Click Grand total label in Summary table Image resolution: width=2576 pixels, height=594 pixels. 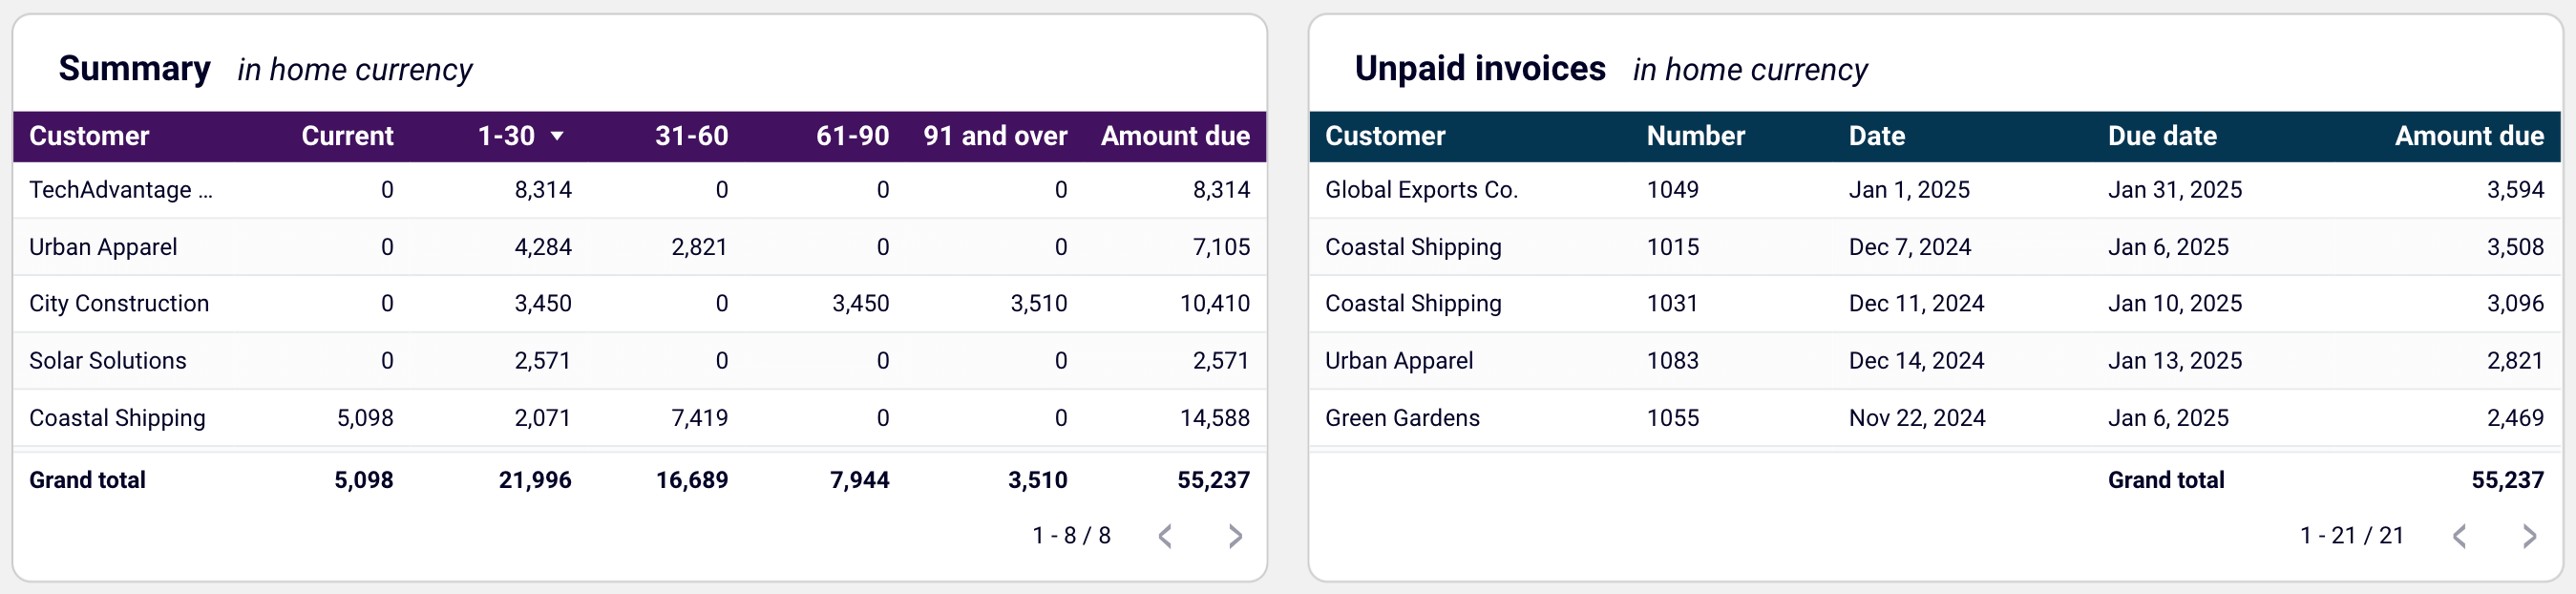click(87, 480)
